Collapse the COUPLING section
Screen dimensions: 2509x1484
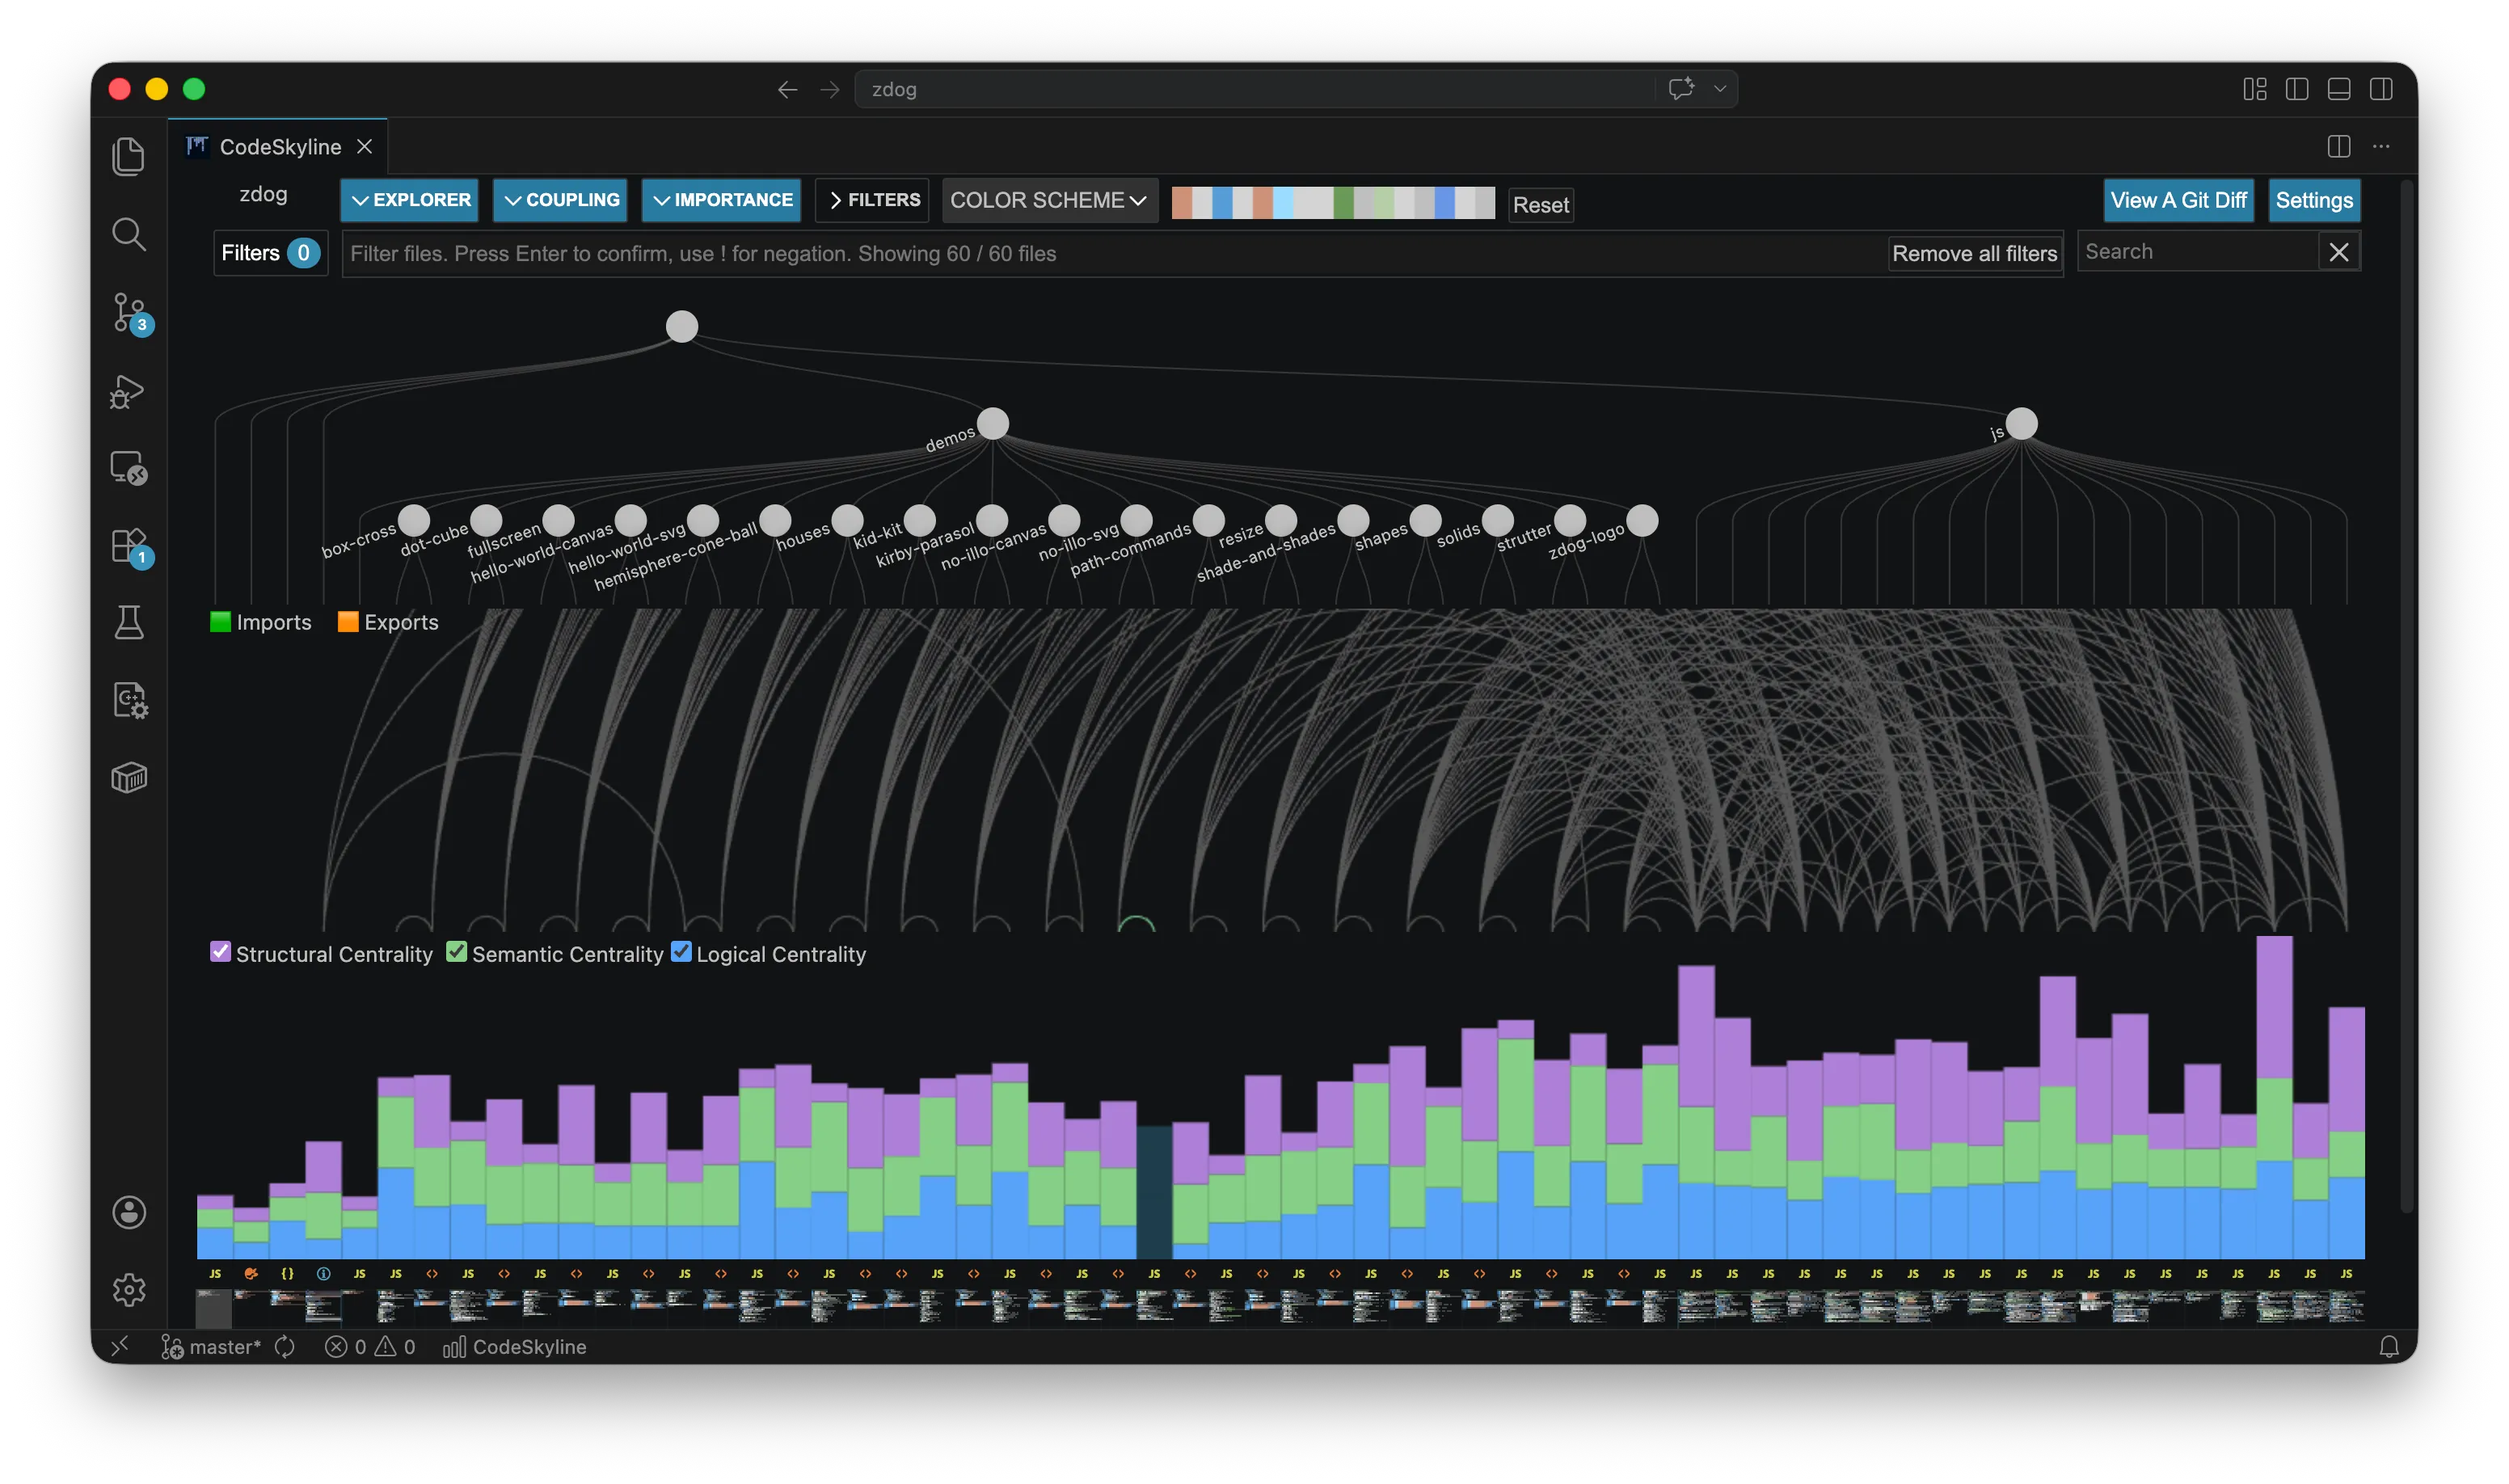tap(560, 200)
